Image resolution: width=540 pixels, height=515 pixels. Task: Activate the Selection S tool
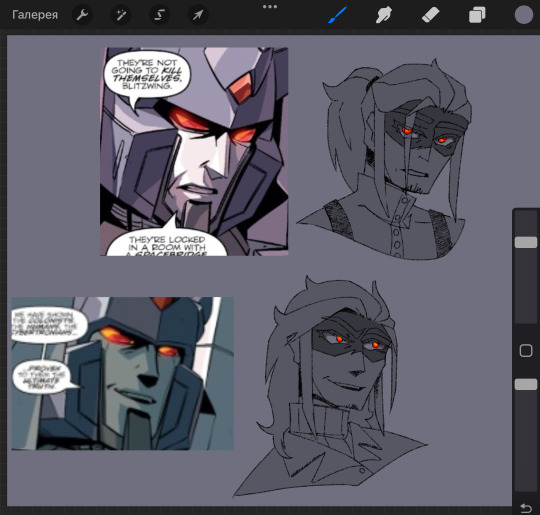pos(159,15)
